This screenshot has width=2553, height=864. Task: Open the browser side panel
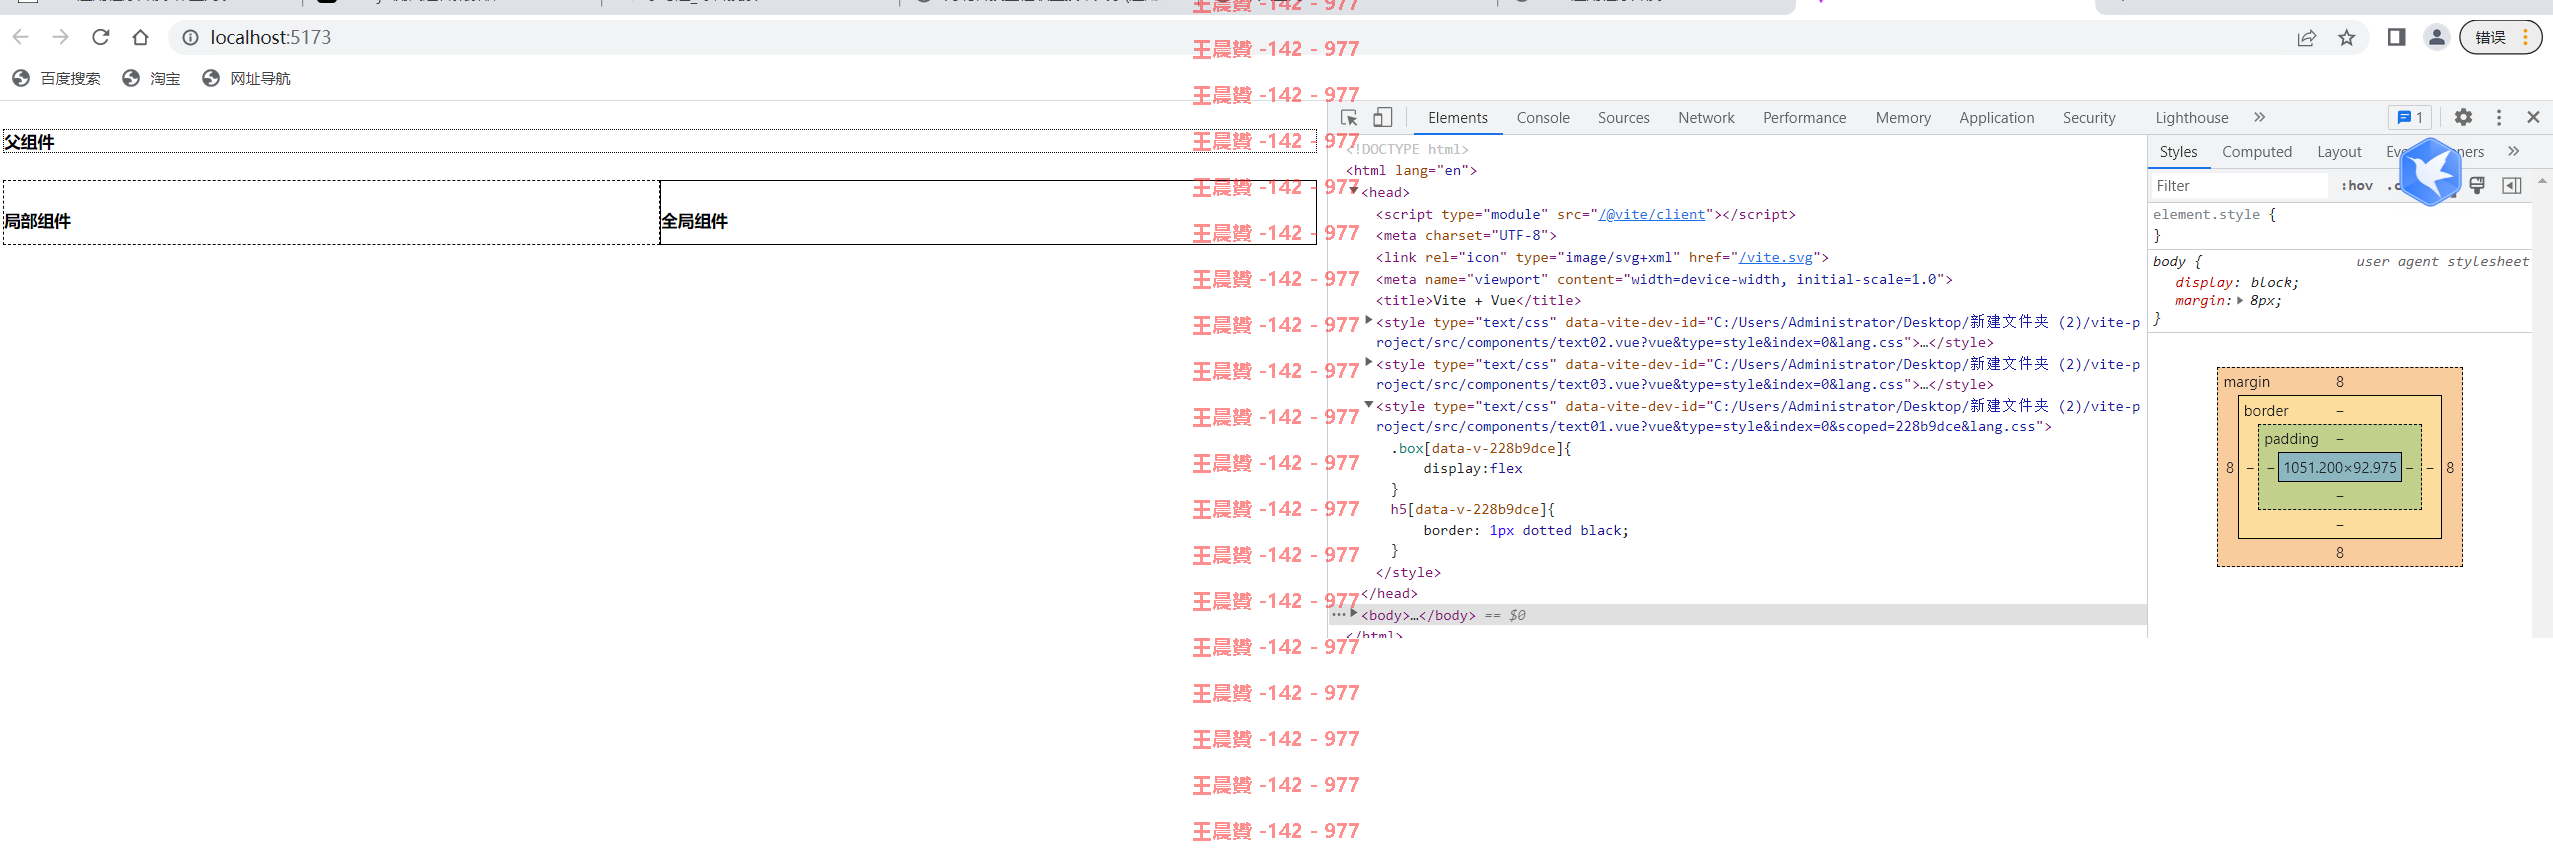(2396, 37)
